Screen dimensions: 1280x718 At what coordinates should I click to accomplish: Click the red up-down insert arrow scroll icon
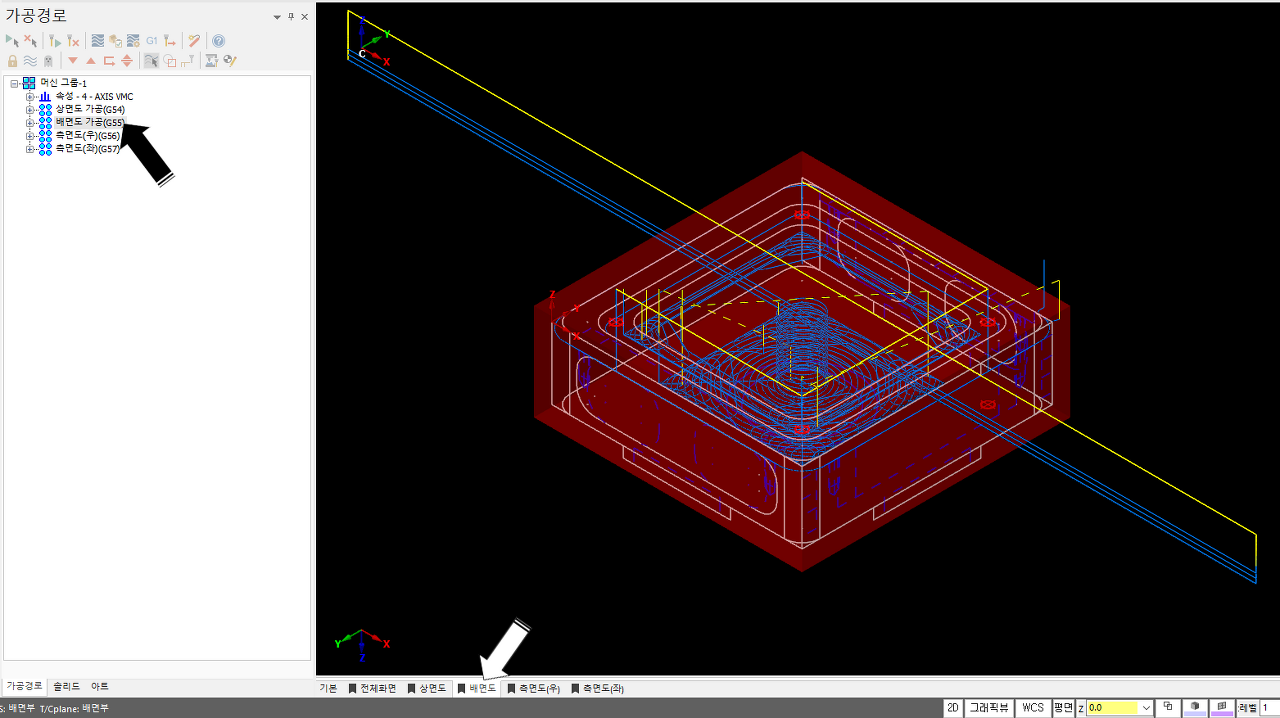[x=127, y=61]
